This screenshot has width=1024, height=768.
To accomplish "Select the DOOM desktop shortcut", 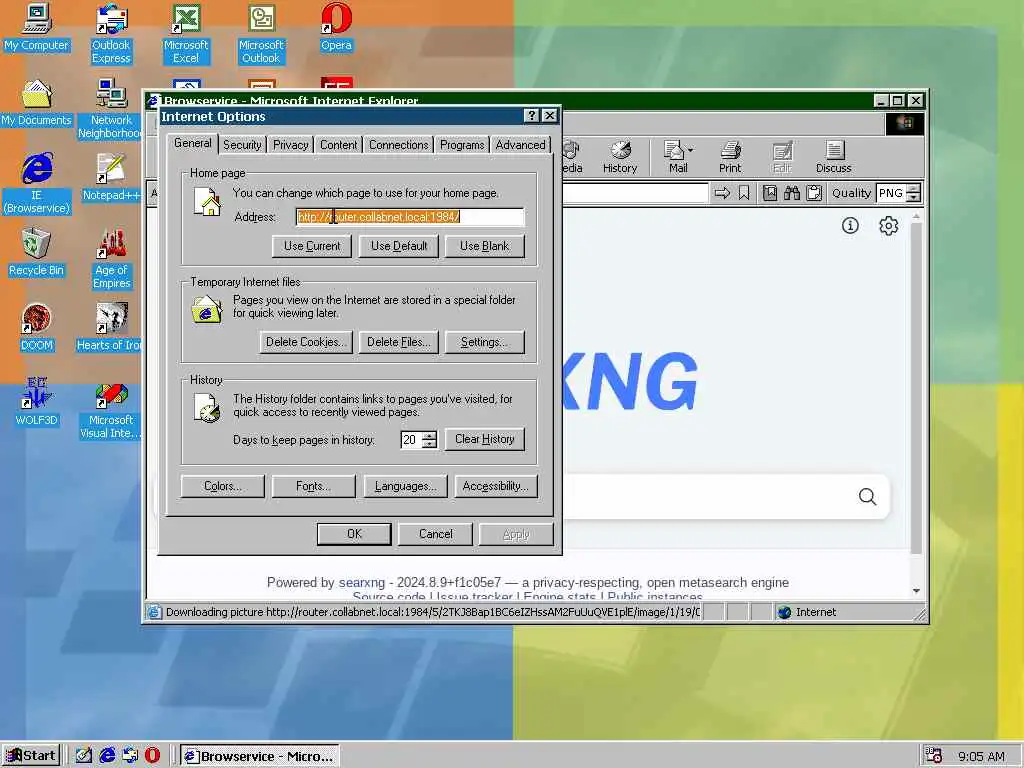I will (x=37, y=328).
